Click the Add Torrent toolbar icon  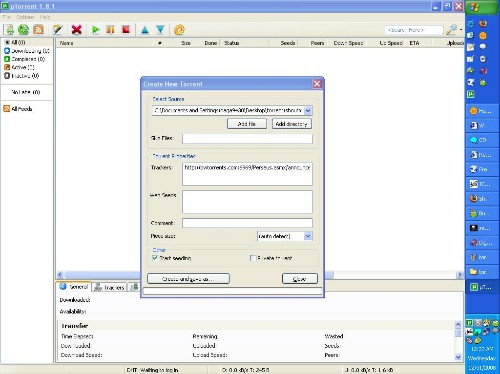(9, 30)
